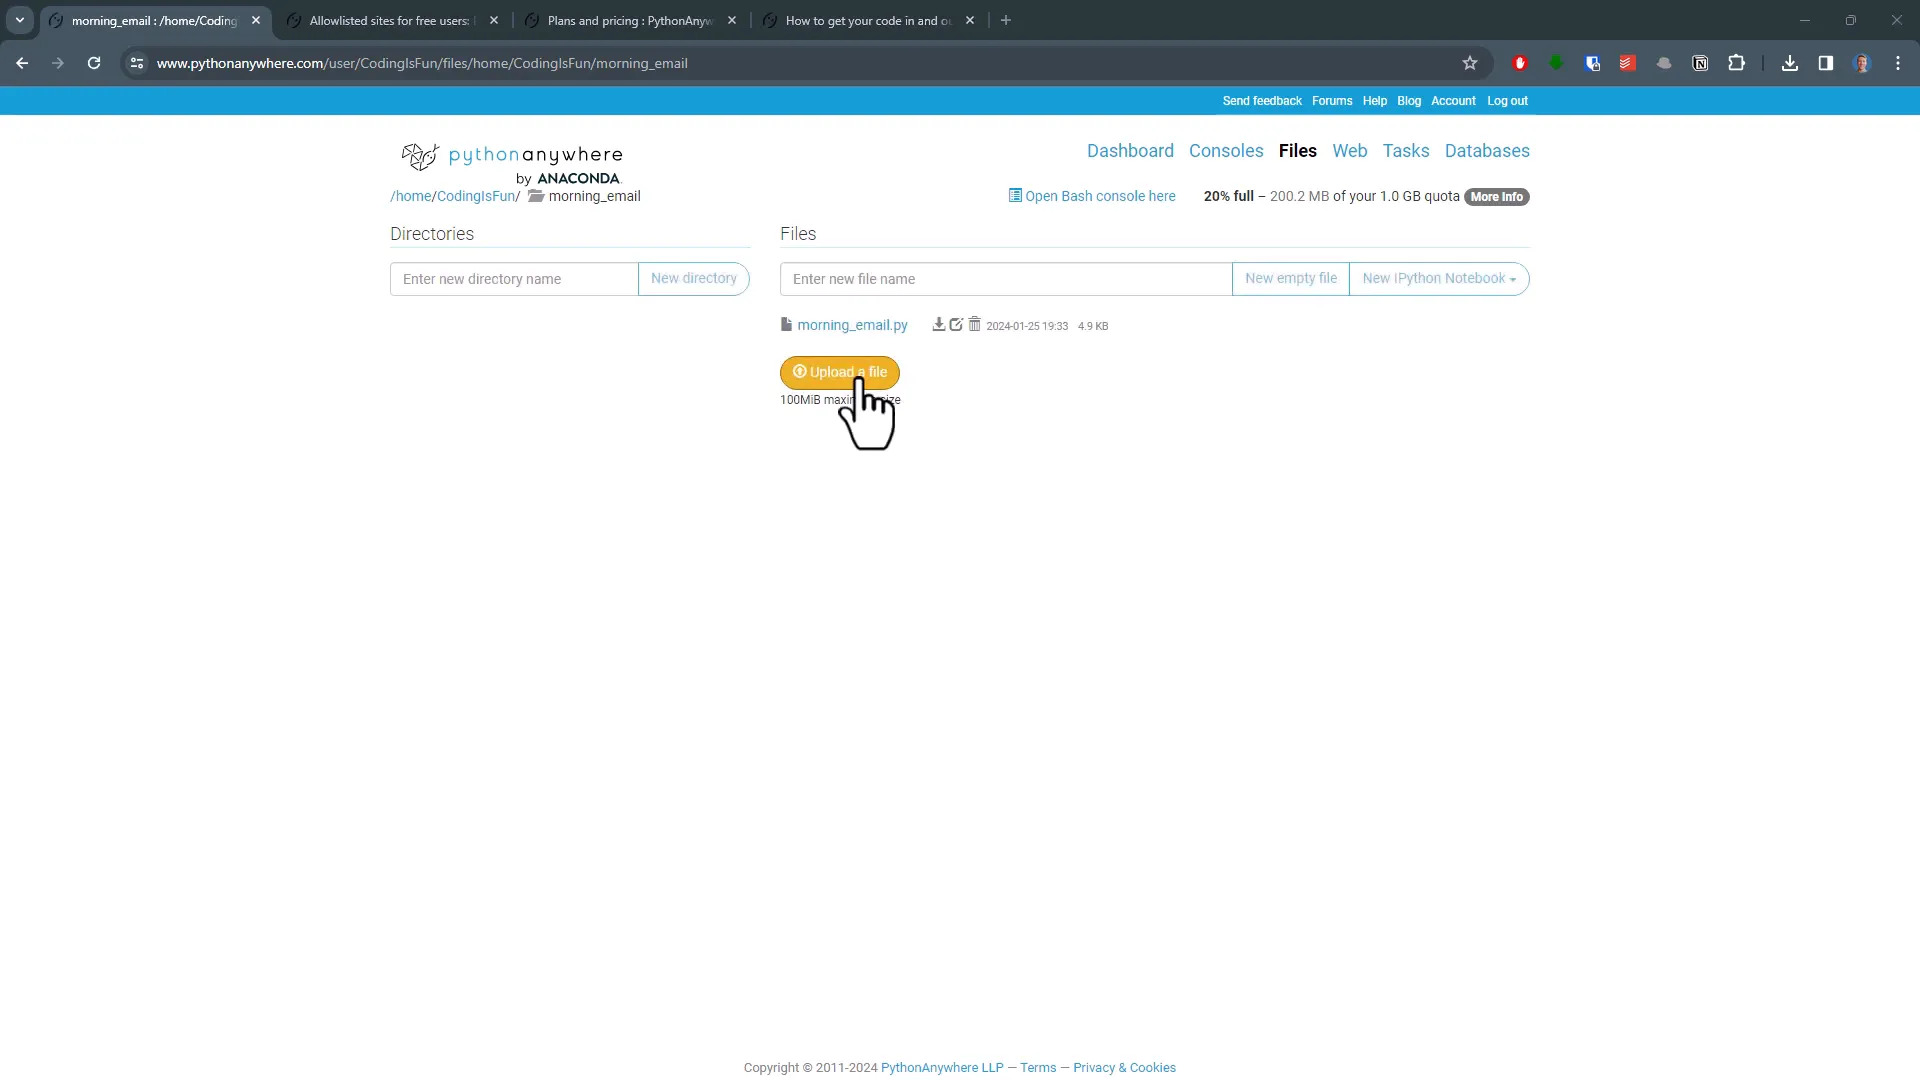Open morning_email.py in the editor
1920x1080 pixels.
coord(957,324)
